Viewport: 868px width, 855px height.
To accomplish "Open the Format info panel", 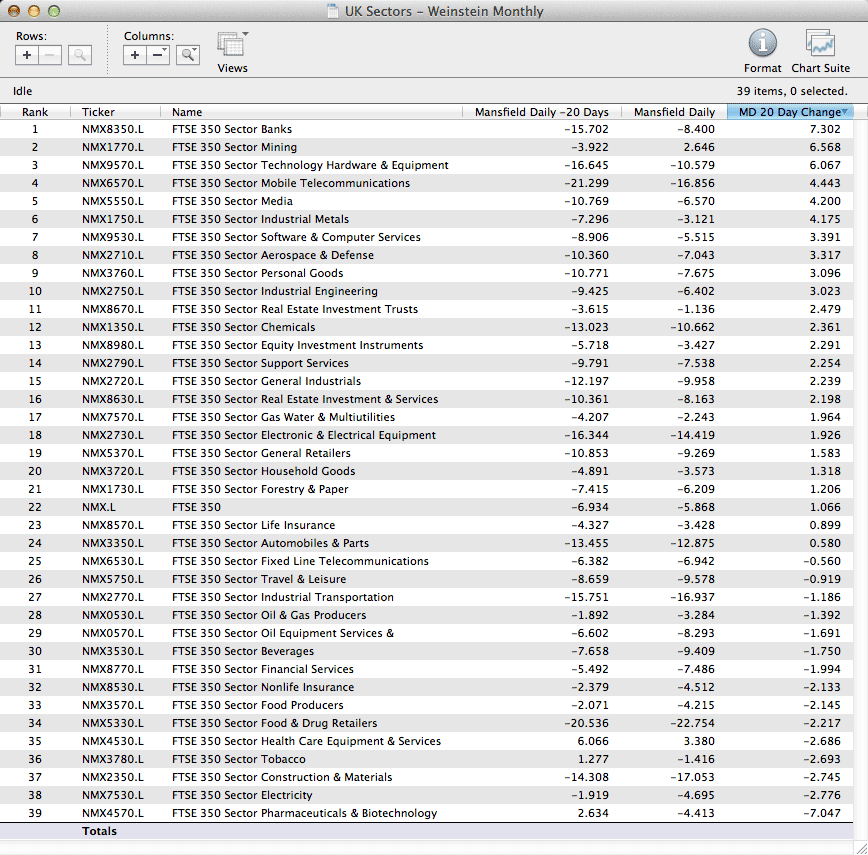I will pos(762,44).
